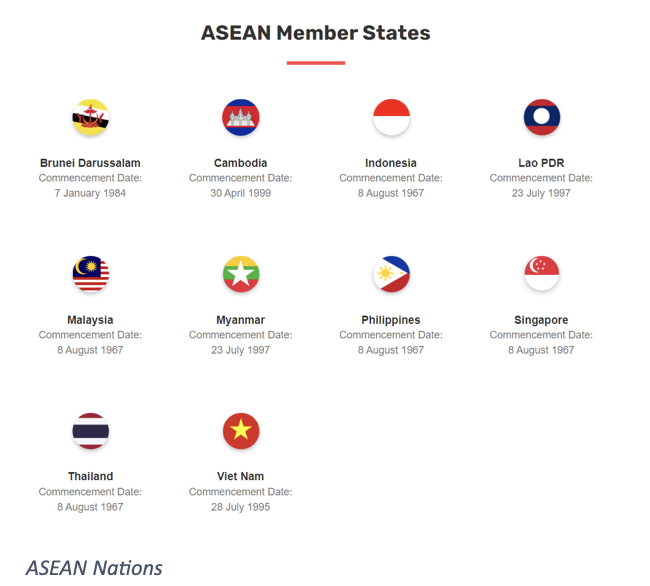The height and width of the screenshot is (586, 650).
Task: Click the Singapore country name
Action: point(541,320)
